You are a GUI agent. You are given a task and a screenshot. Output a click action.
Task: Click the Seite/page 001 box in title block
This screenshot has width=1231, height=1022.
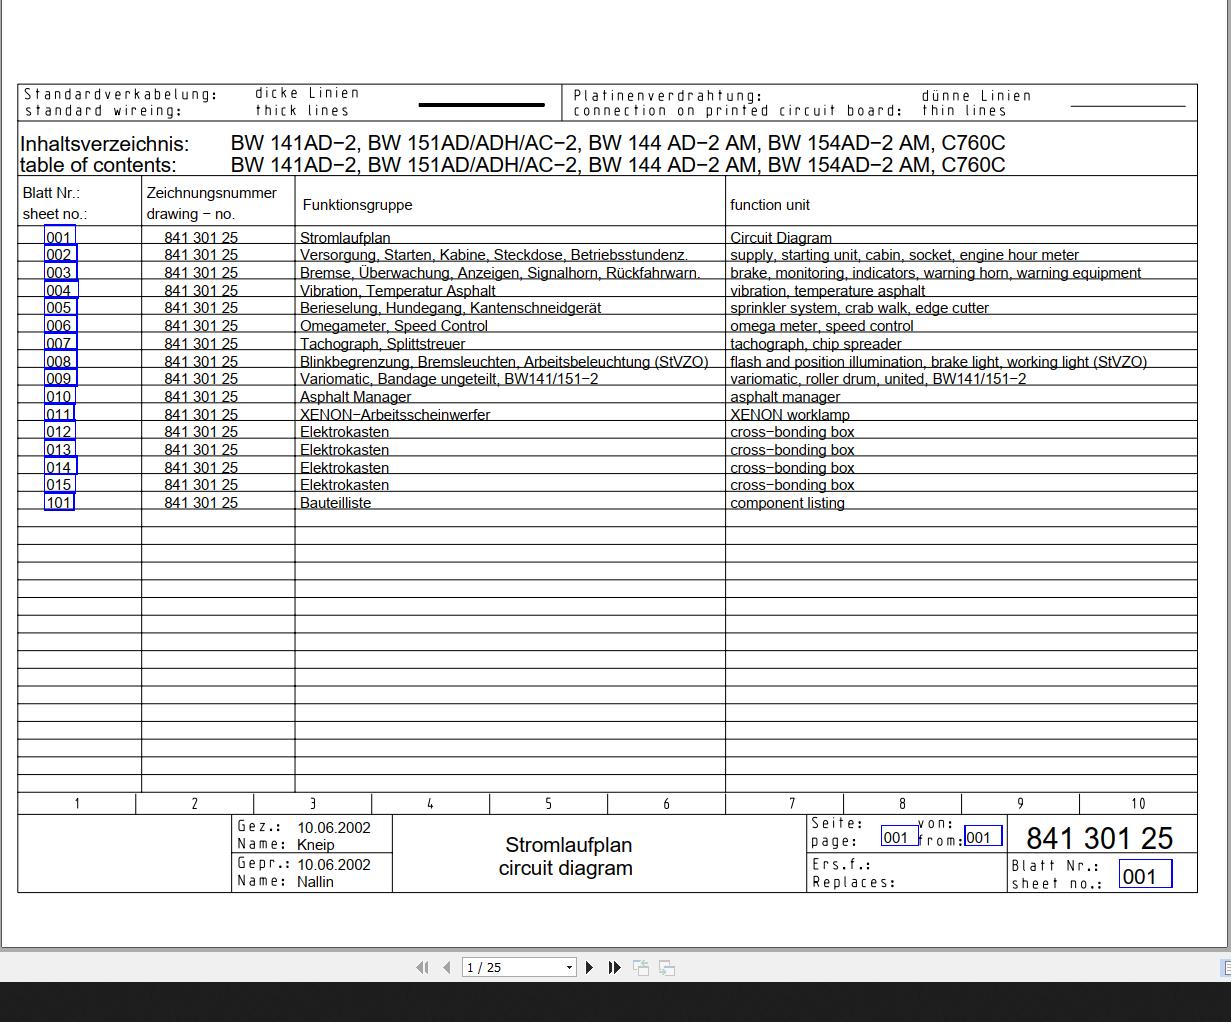coord(899,837)
